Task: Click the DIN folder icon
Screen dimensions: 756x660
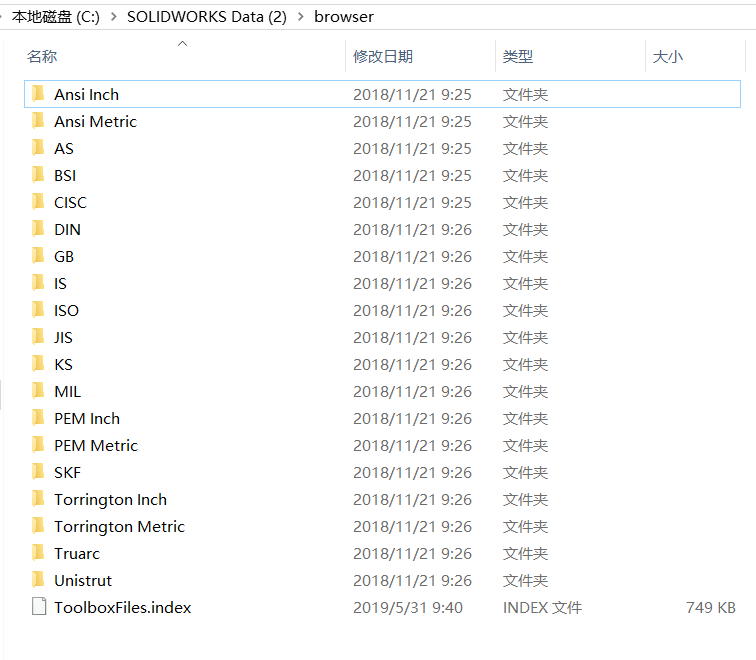Action: pos(39,229)
